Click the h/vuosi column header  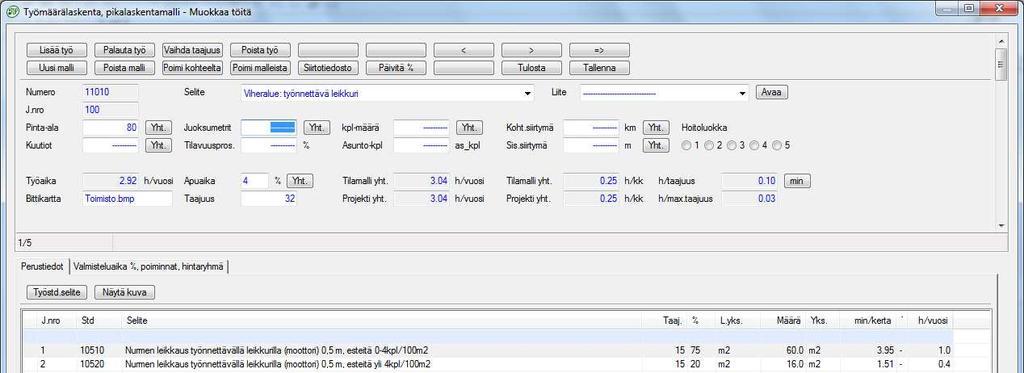[x=931, y=321]
